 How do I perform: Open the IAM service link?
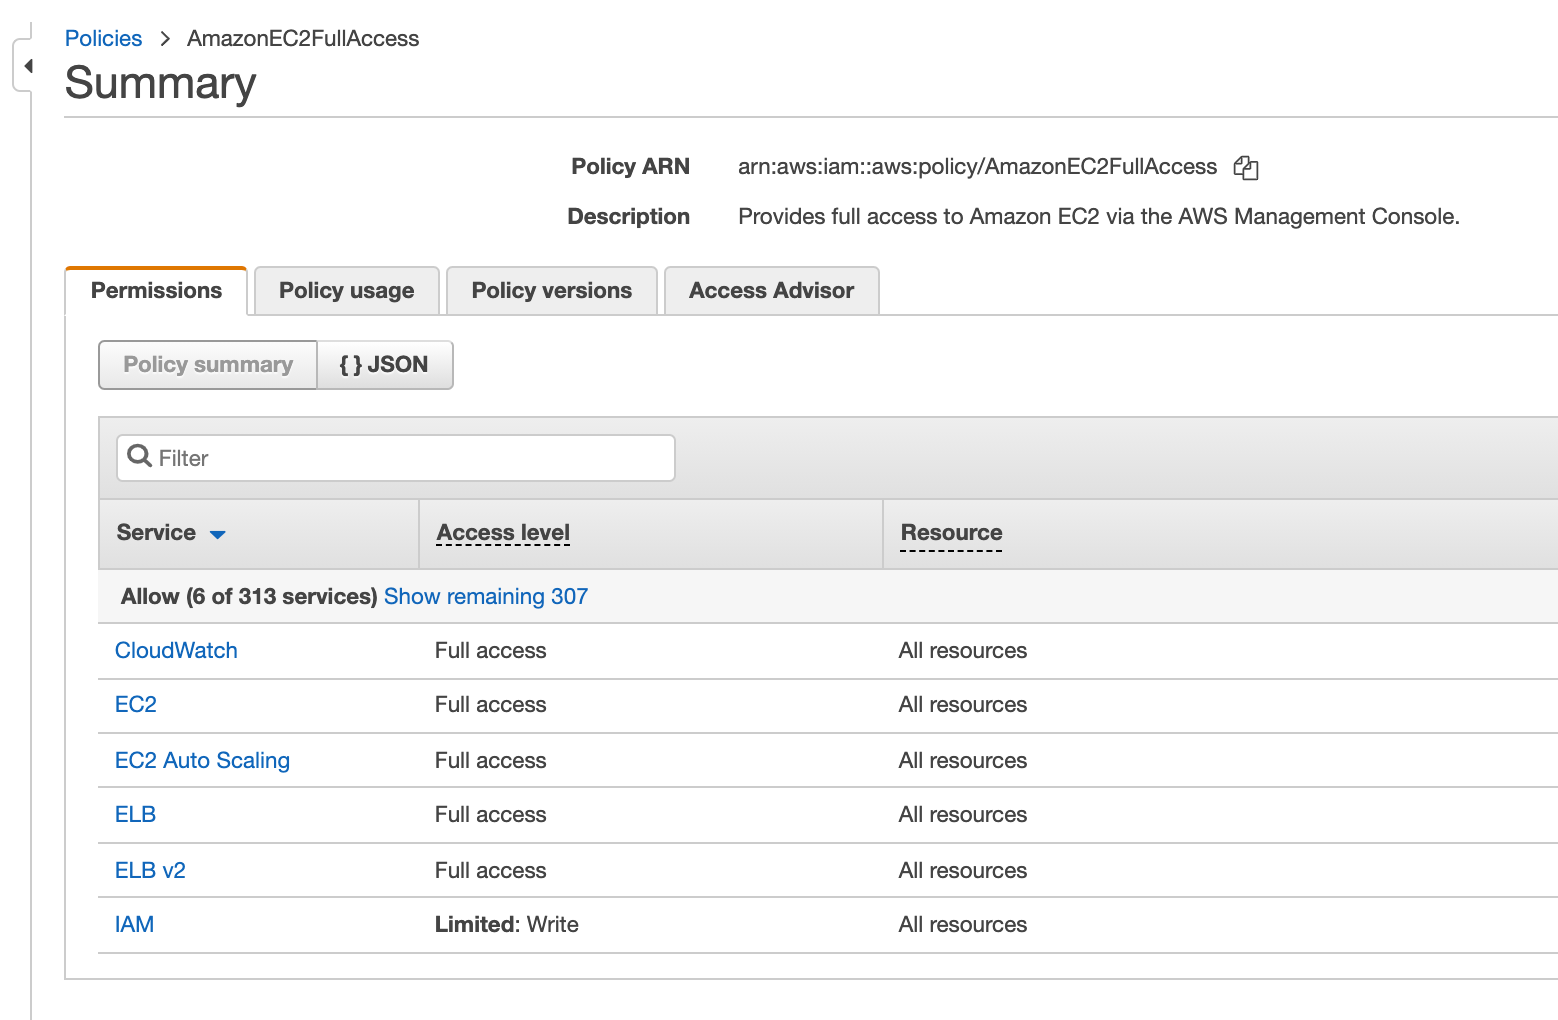pyautogui.click(x=134, y=924)
